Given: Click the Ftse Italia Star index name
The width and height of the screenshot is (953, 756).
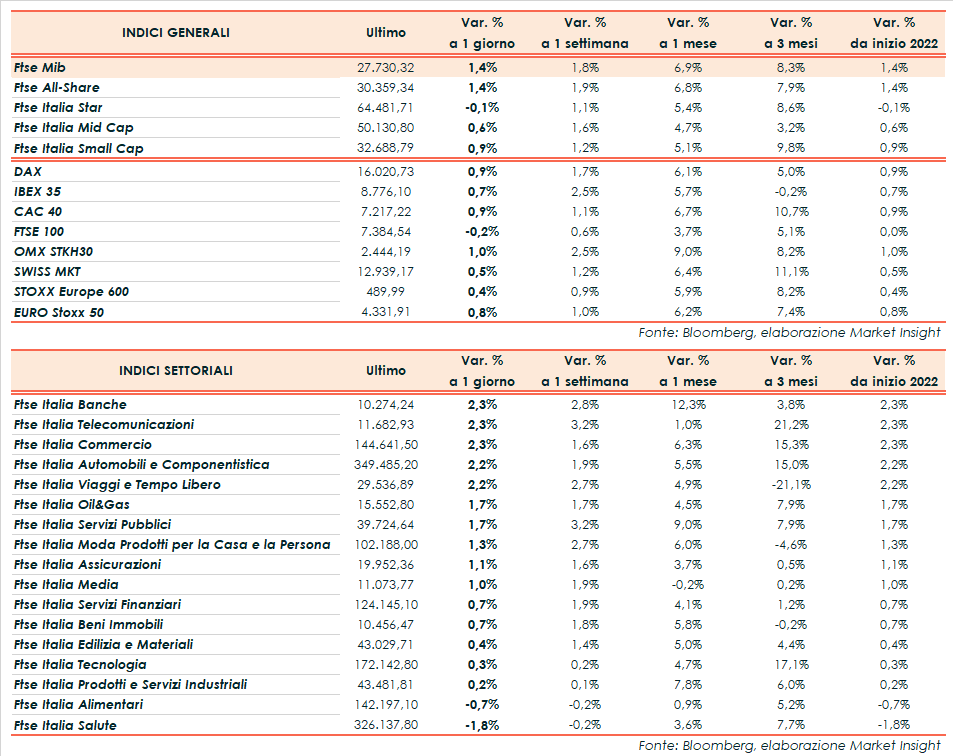Looking at the screenshot, I should click(x=58, y=107).
